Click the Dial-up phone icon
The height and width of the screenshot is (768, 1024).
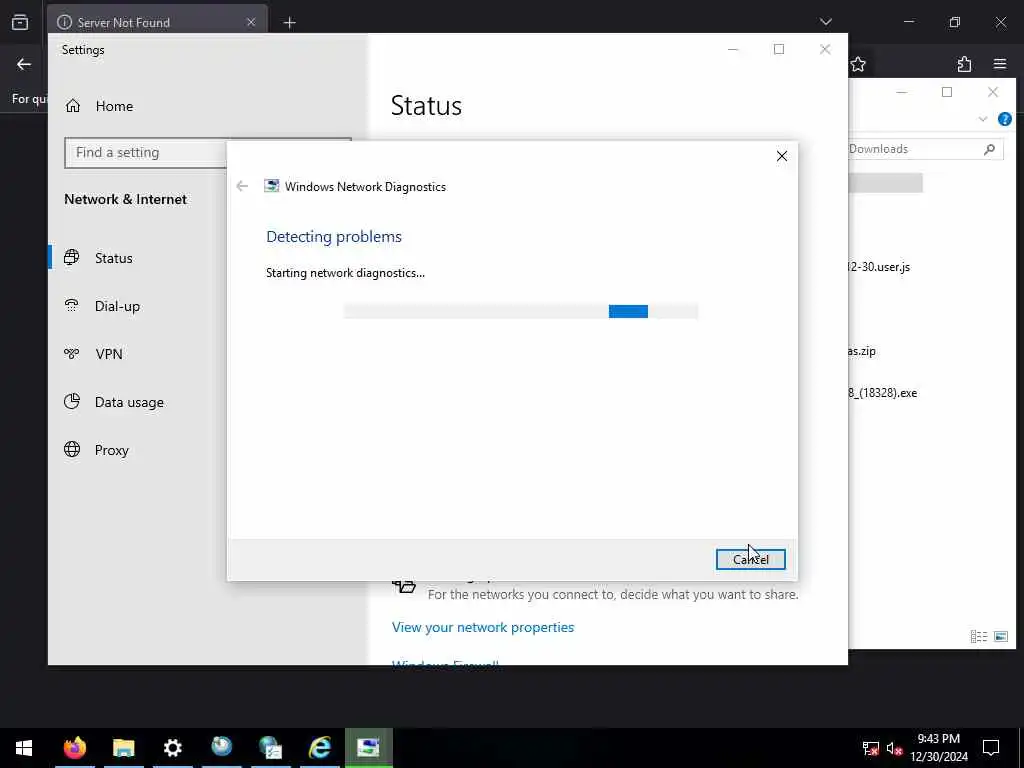click(x=72, y=305)
